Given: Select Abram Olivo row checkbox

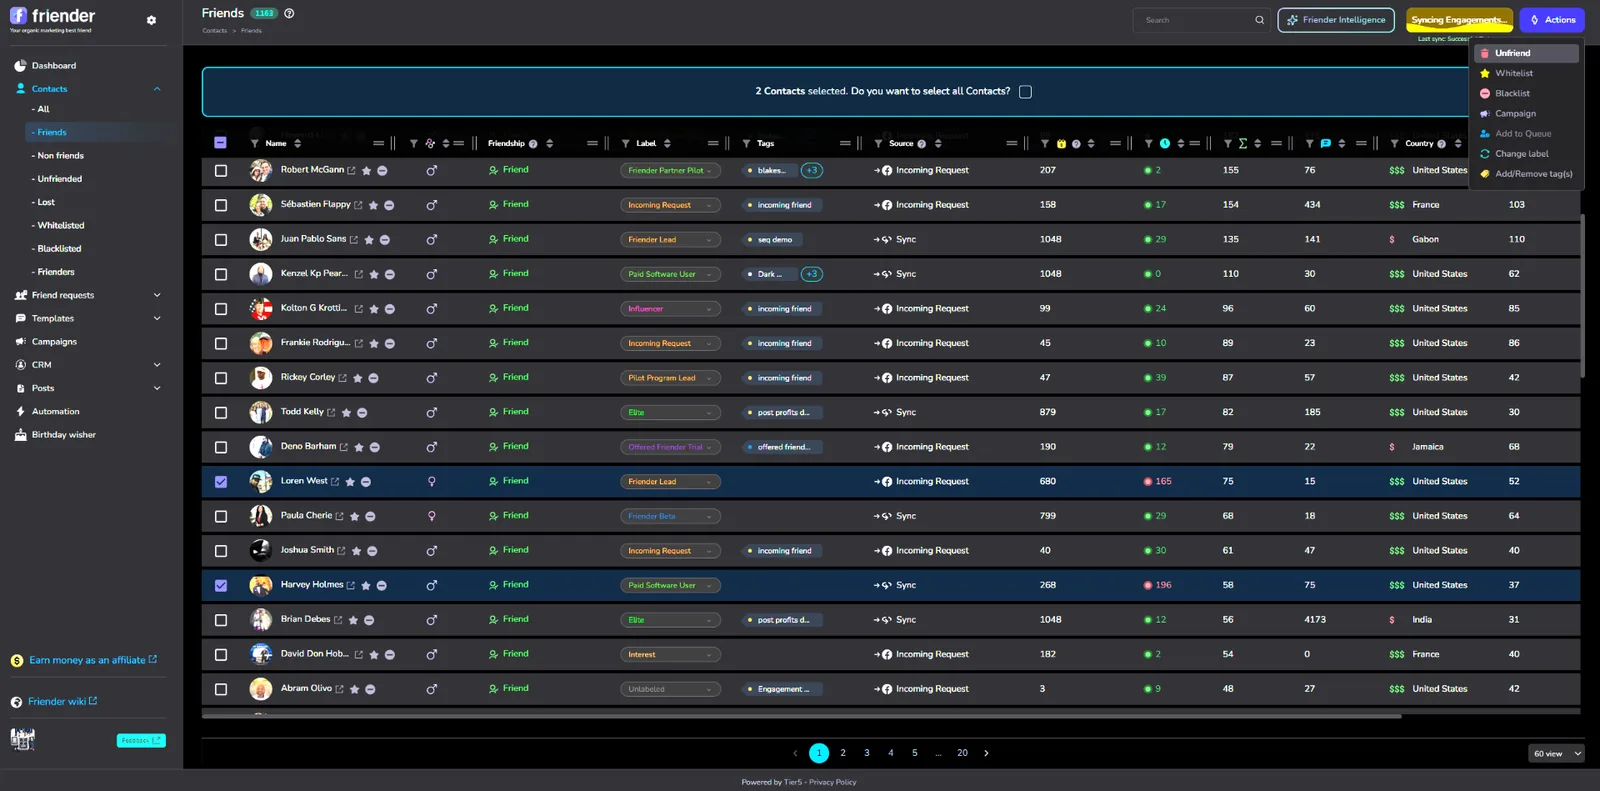Looking at the screenshot, I should pos(221,689).
